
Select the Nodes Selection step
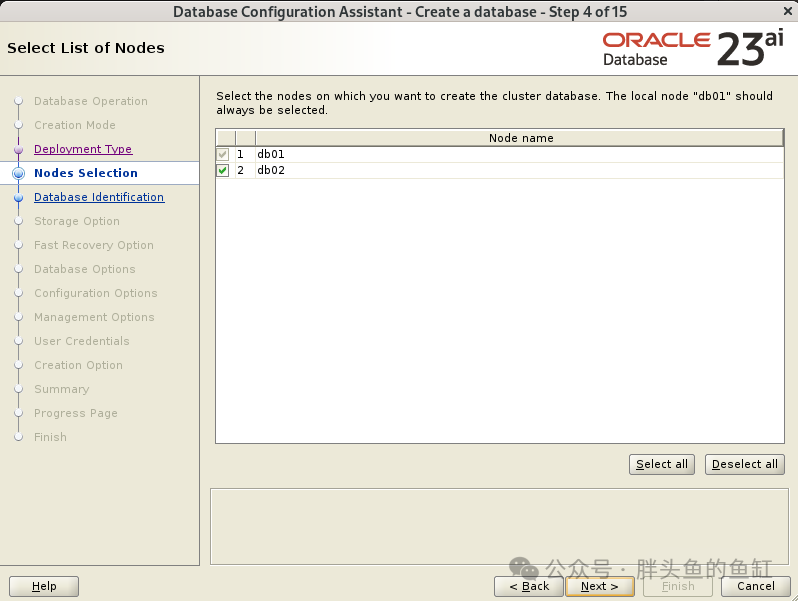coord(86,173)
